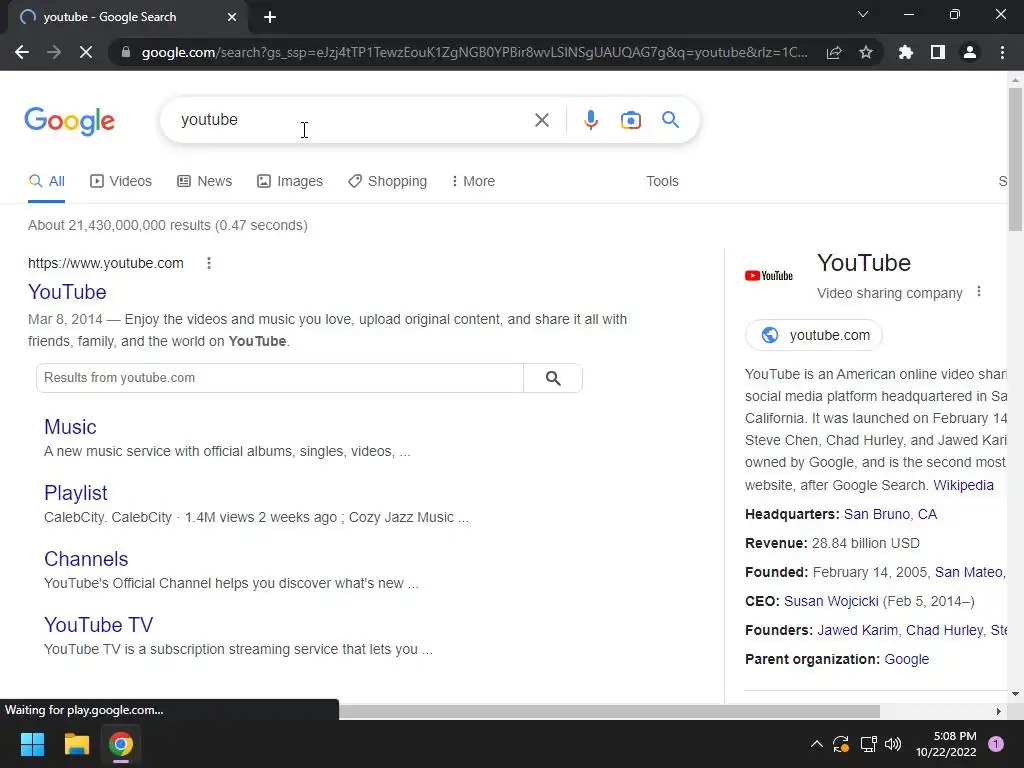
Task: Open knowledge panel three-dot options
Action: [979, 292]
